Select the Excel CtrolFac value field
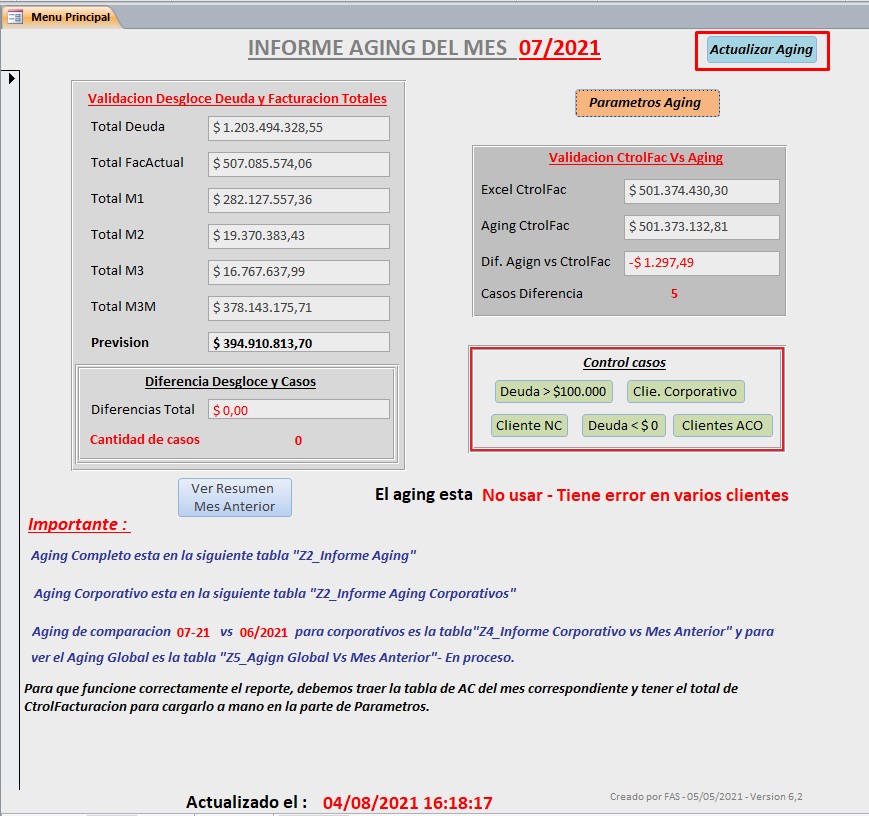 coord(700,191)
